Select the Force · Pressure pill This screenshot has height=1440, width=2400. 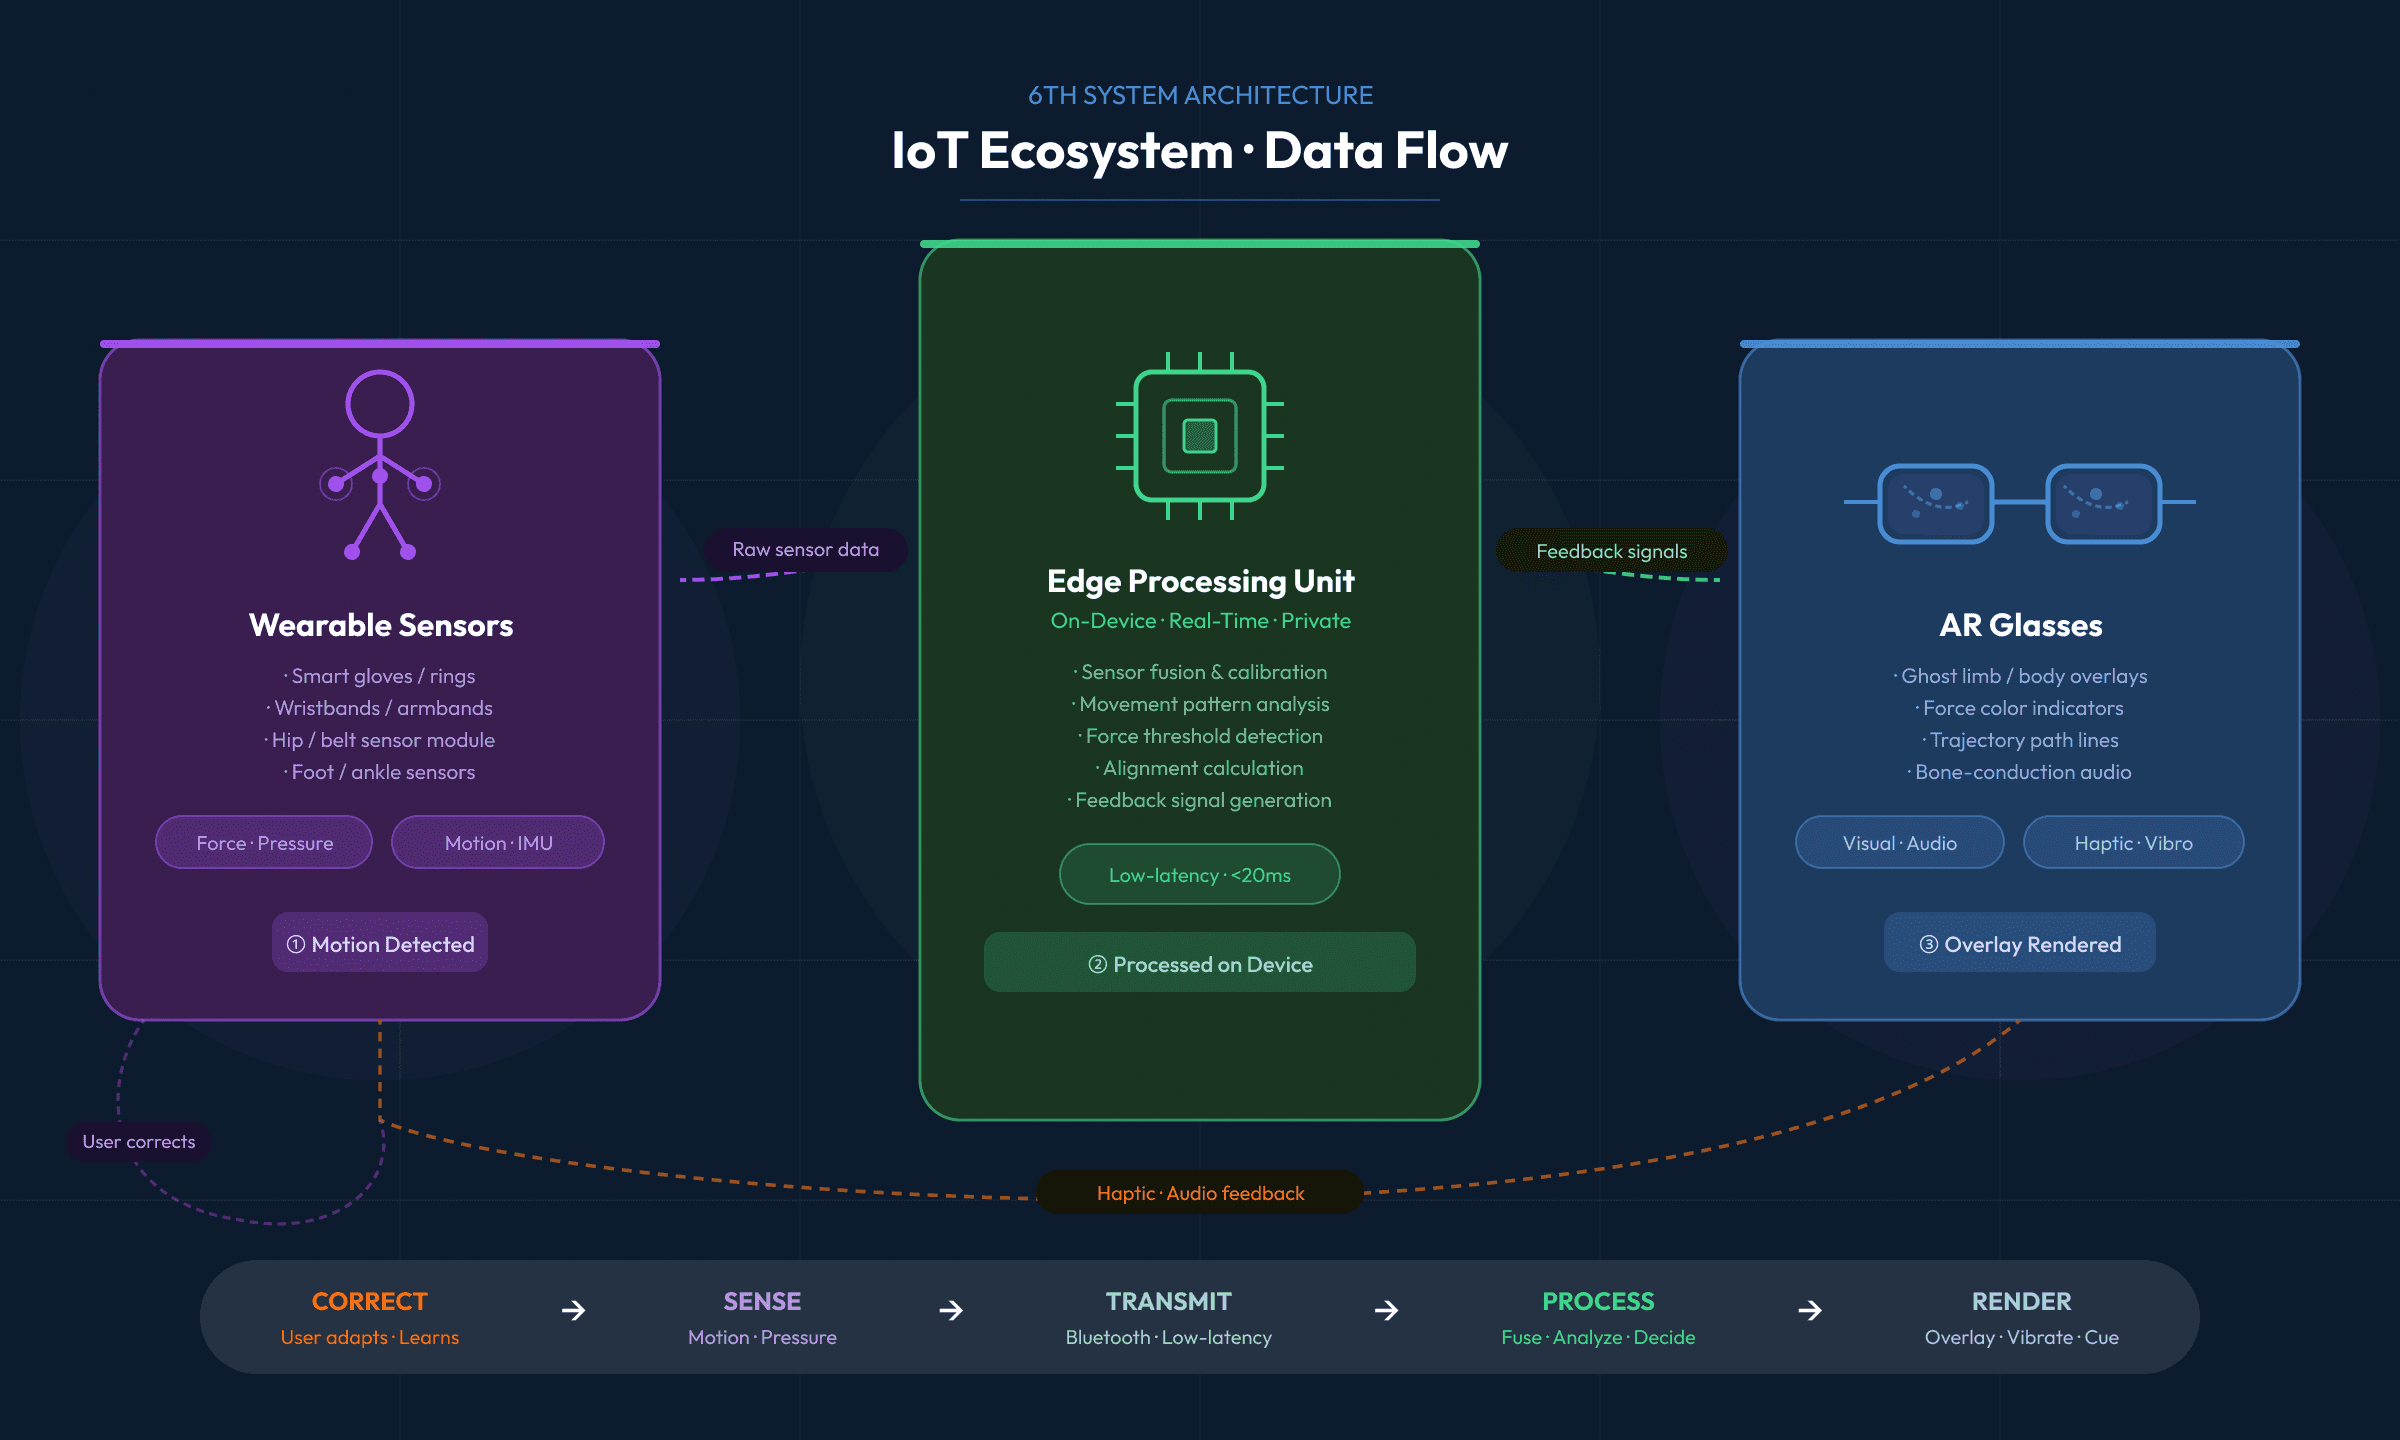[264, 842]
